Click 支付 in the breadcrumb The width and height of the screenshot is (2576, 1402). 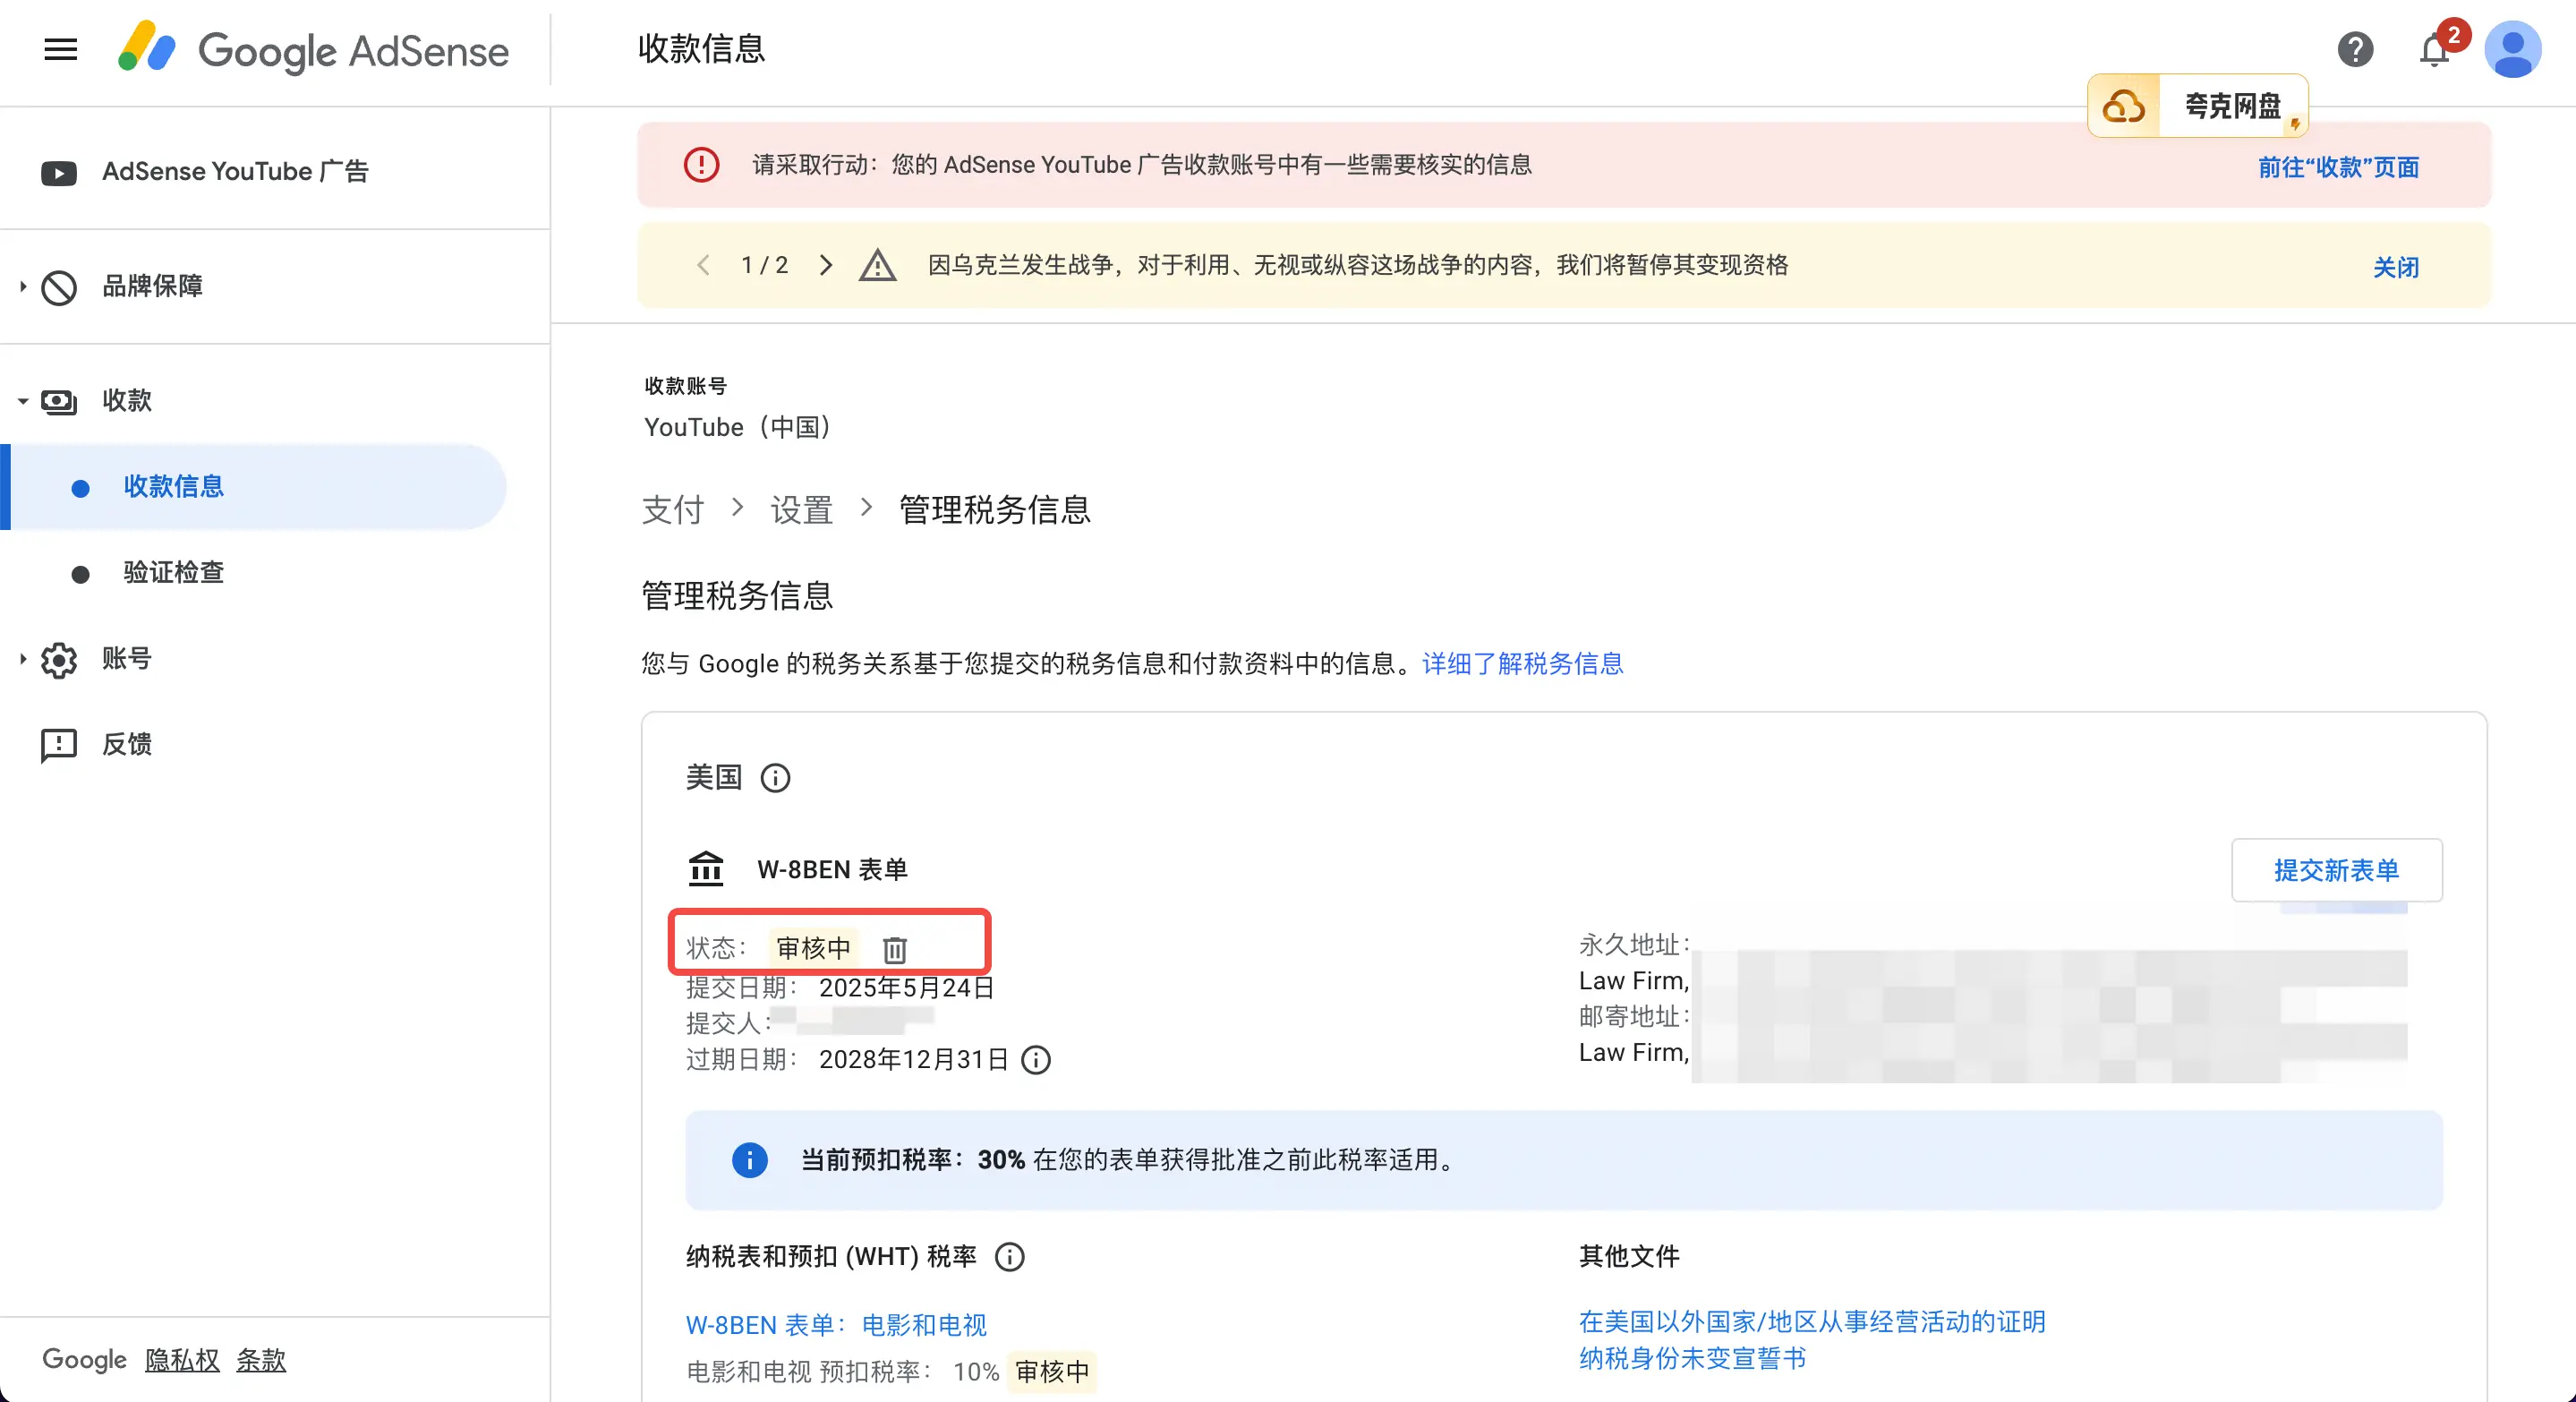click(x=673, y=510)
